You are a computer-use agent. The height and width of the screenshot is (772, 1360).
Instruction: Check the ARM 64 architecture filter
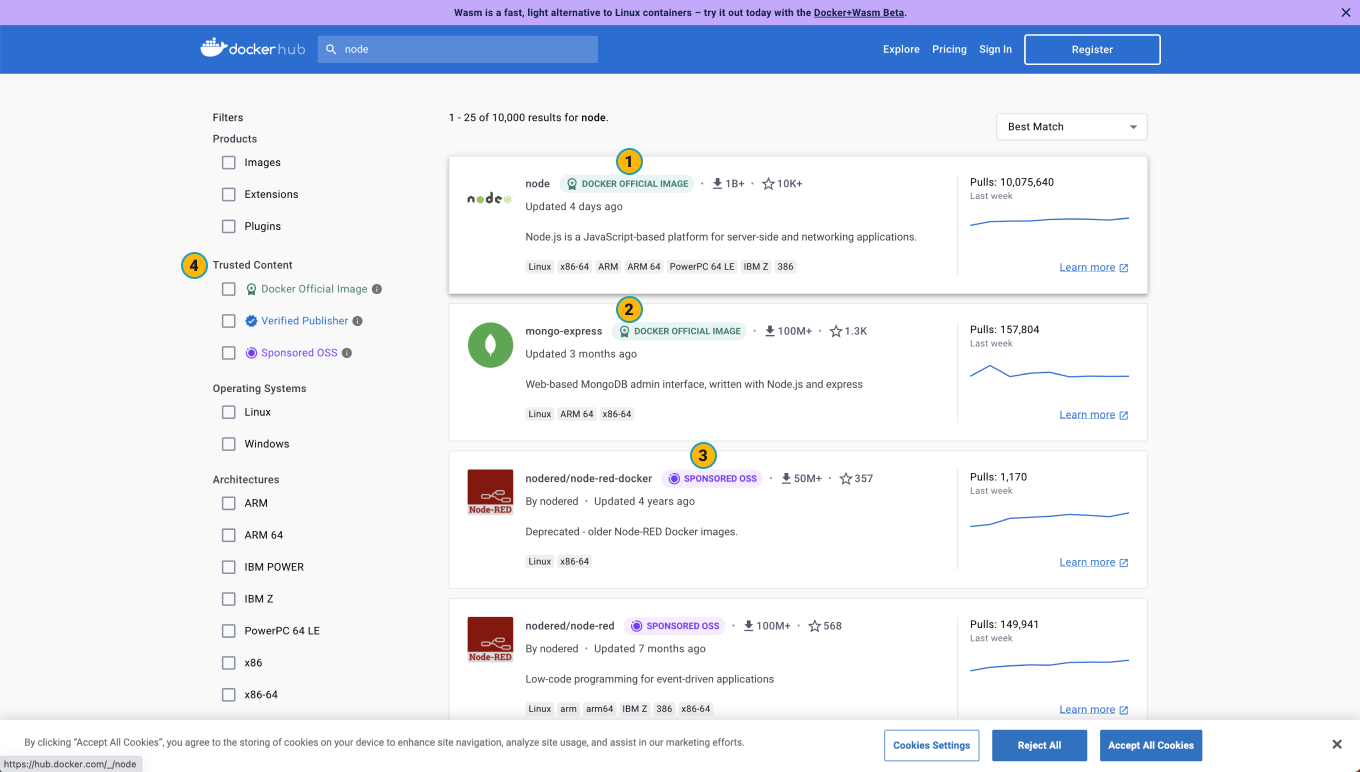coord(229,535)
